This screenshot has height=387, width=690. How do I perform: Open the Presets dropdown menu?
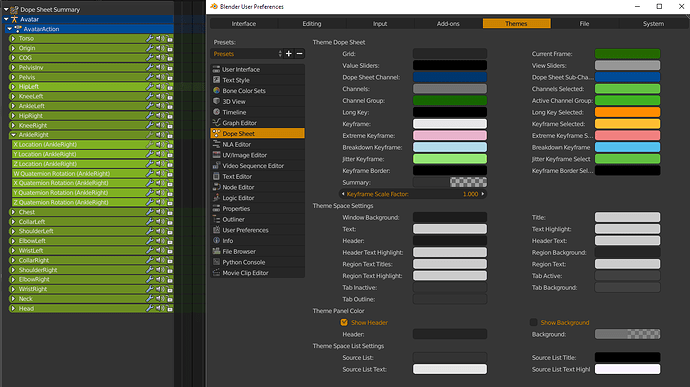(247, 54)
